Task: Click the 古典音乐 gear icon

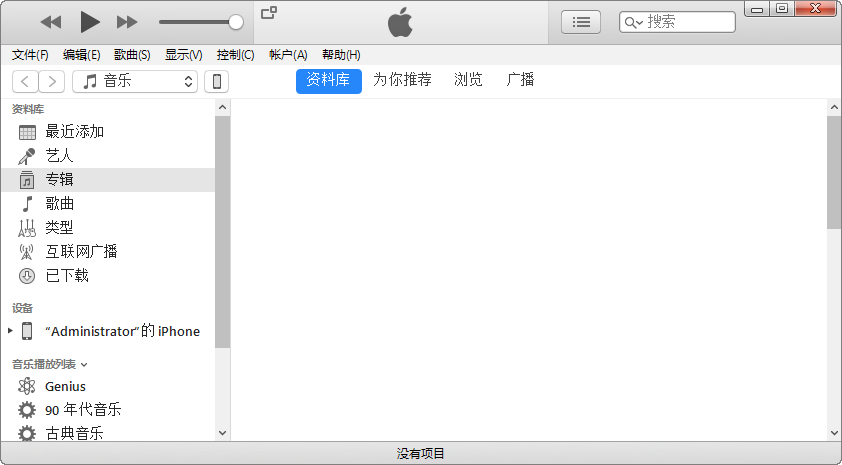Action: [27, 433]
